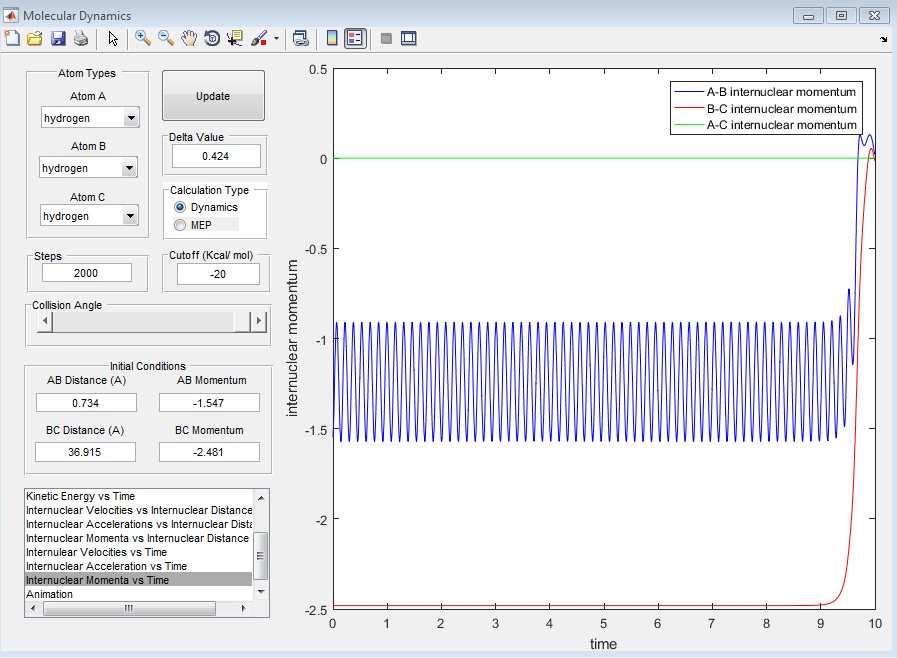The image size is (897, 658).
Task: Open file using folder icon
Action: (x=35, y=38)
